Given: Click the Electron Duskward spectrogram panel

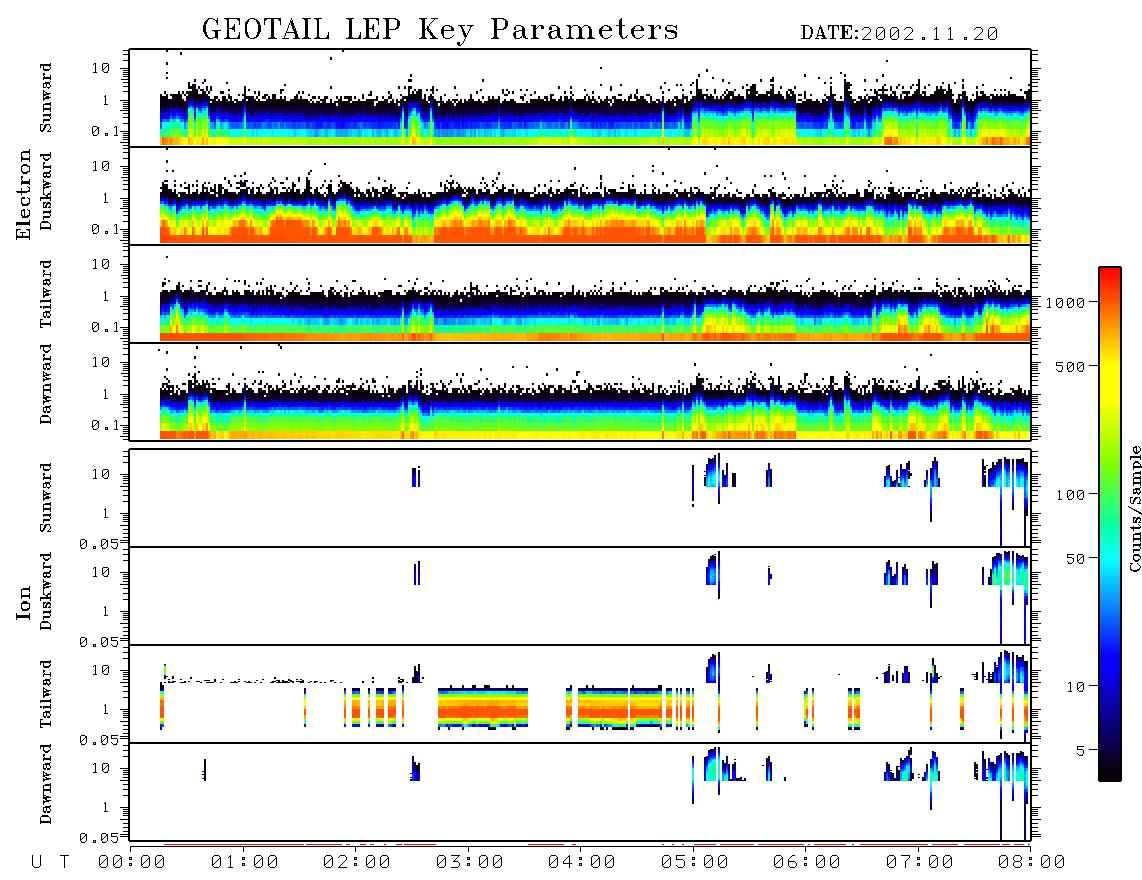Looking at the screenshot, I should tap(580, 195).
